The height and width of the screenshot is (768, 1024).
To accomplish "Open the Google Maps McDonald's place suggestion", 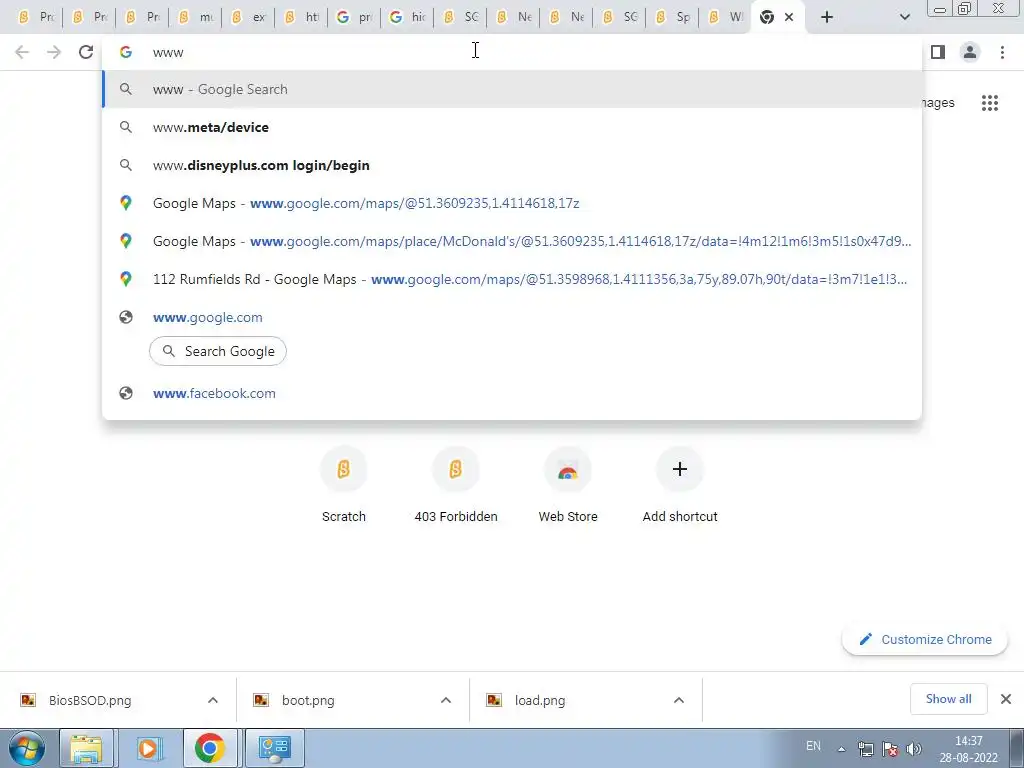I will [512, 241].
